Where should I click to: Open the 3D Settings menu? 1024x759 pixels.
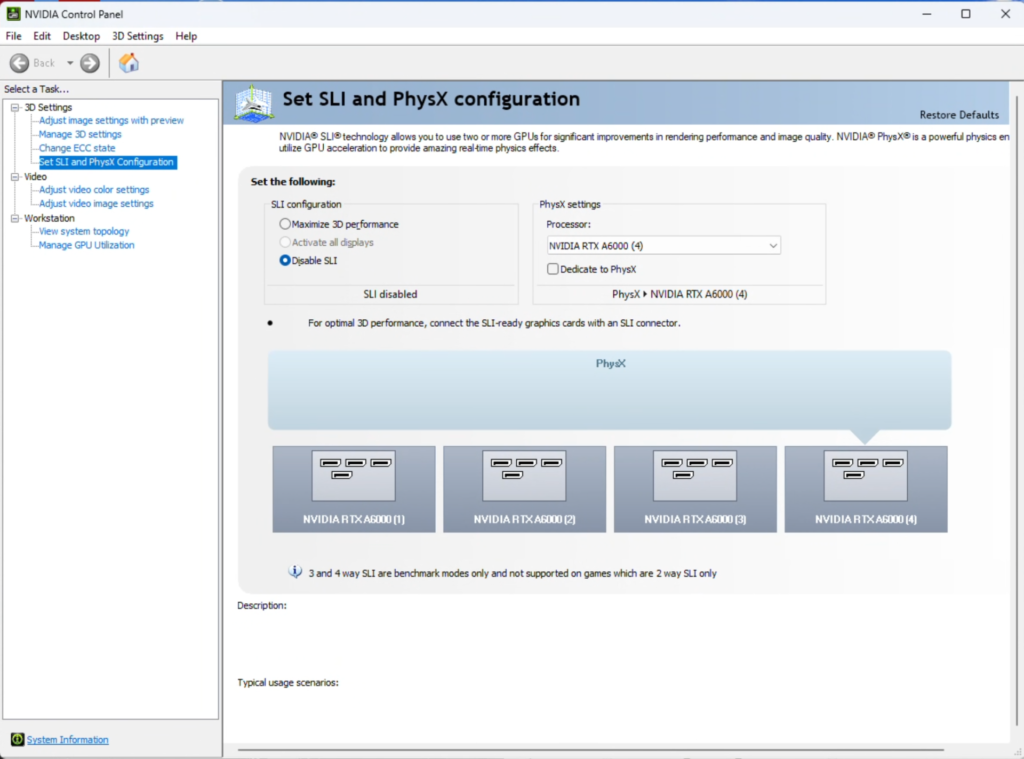137,36
